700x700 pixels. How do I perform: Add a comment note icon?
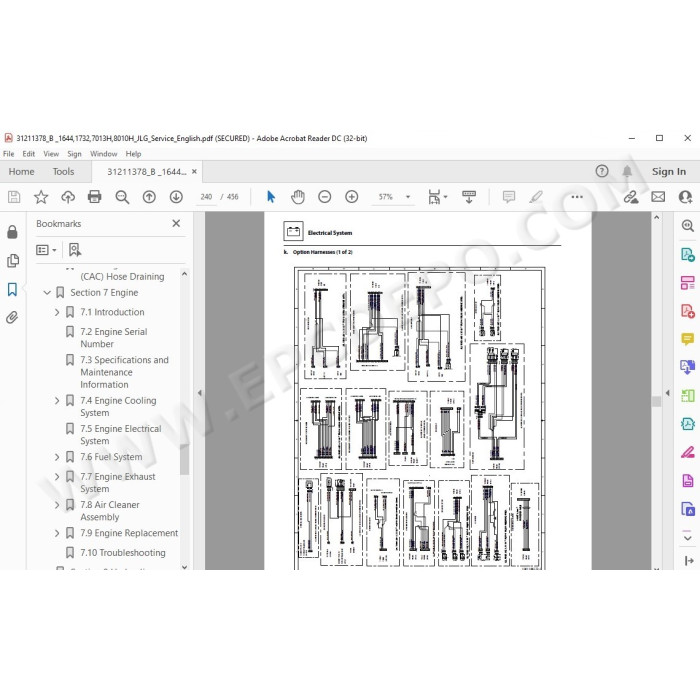pyautogui.click(x=509, y=197)
